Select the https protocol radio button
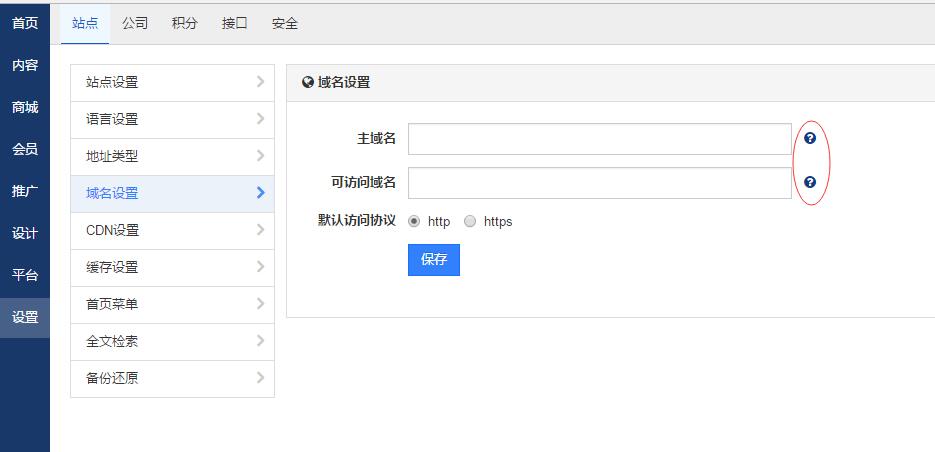The height and width of the screenshot is (452, 935). [470, 221]
